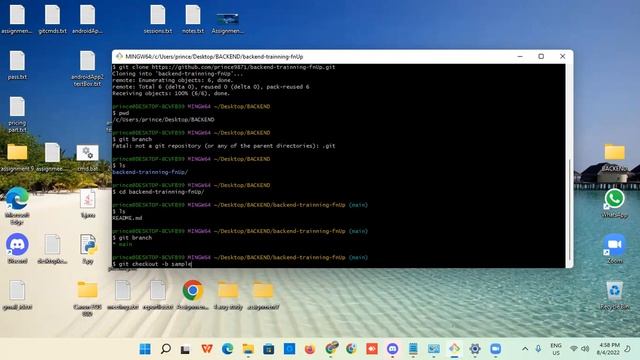Select sessions.txt desktop file
The height and width of the screenshot is (360, 640).
click(158, 19)
